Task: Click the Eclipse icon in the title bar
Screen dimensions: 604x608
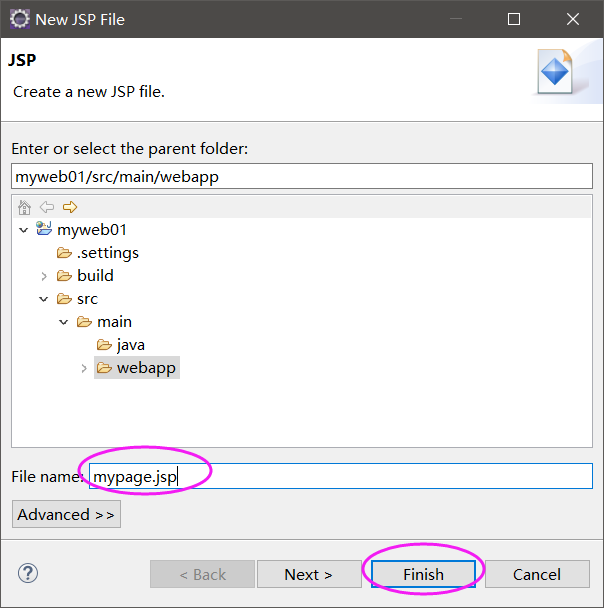Action: click(19, 19)
